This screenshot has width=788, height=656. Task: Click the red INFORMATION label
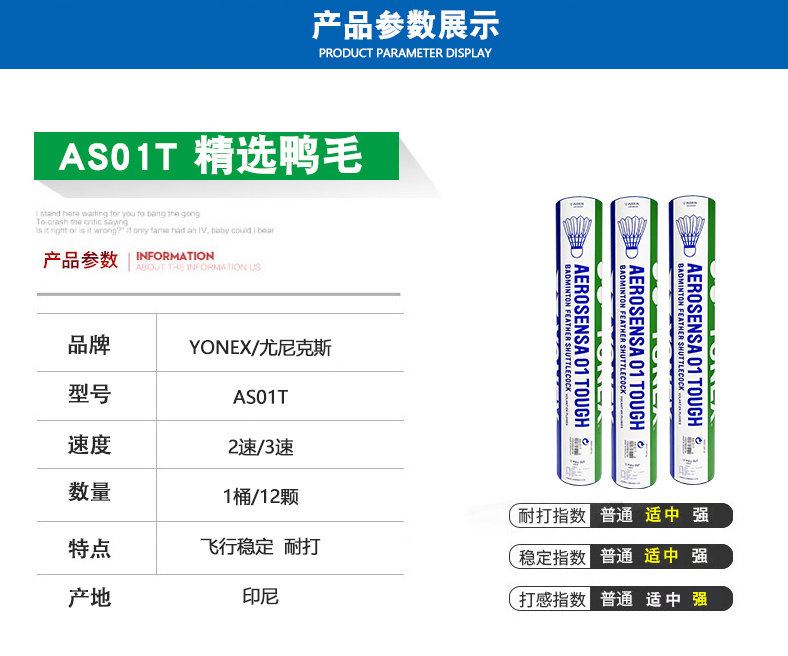pyautogui.click(x=175, y=256)
